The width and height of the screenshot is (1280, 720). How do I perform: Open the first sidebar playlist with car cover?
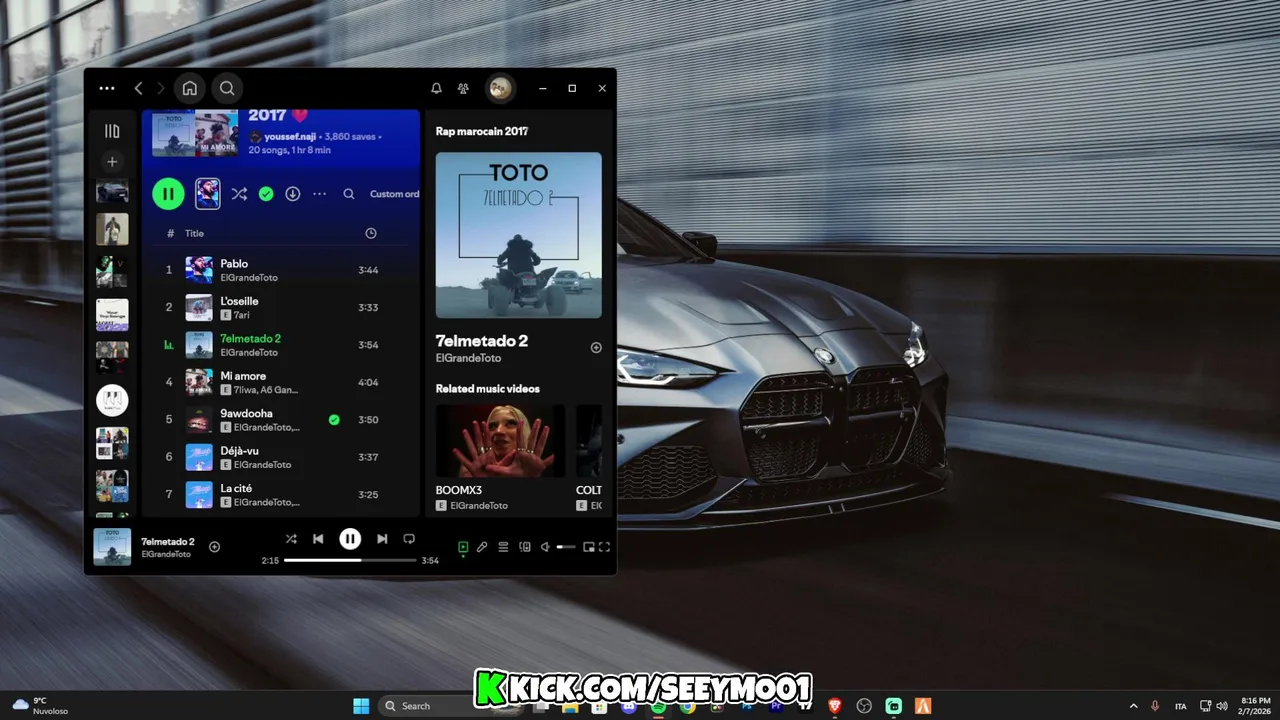pos(112,191)
